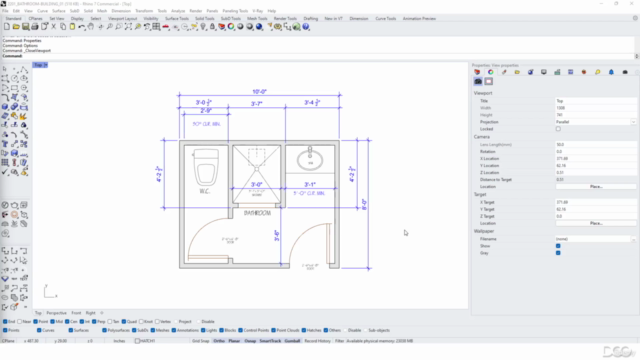640x360 pixels.
Task: Click the blue Help question mark icon
Action: [306, 27]
